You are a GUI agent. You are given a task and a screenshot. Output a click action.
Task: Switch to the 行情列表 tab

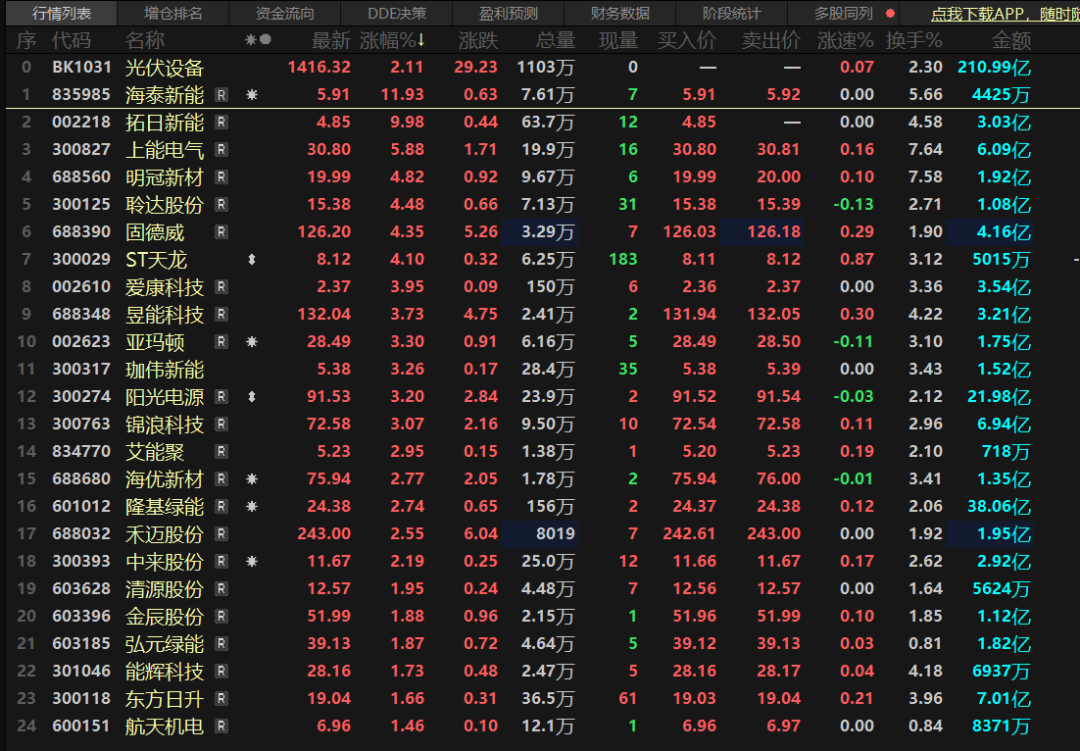61,13
